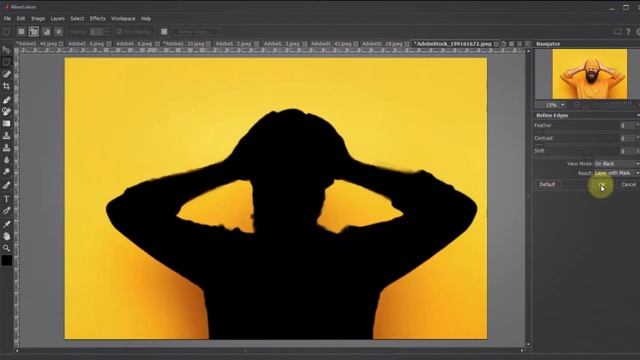Select the rectangular Selection tool
Viewport: 640px width, 360px height.
pos(6,62)
